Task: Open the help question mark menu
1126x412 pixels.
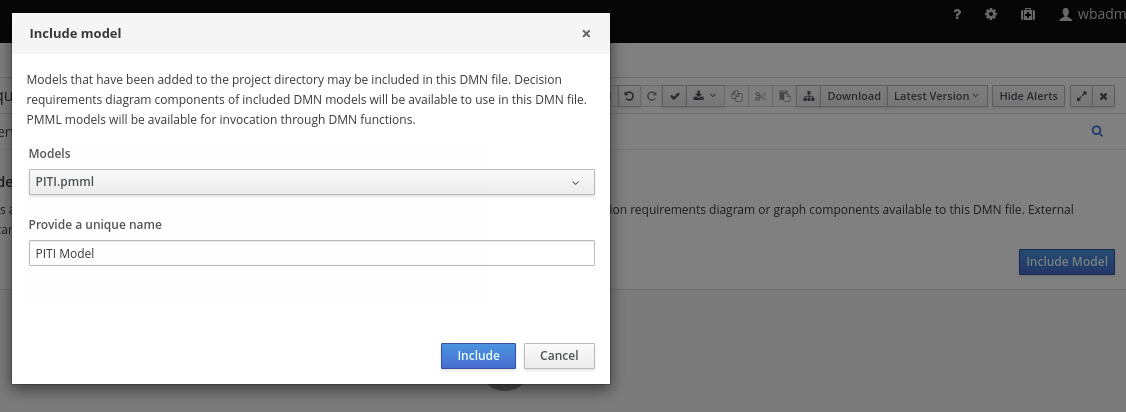Action: tap(957, 14)
